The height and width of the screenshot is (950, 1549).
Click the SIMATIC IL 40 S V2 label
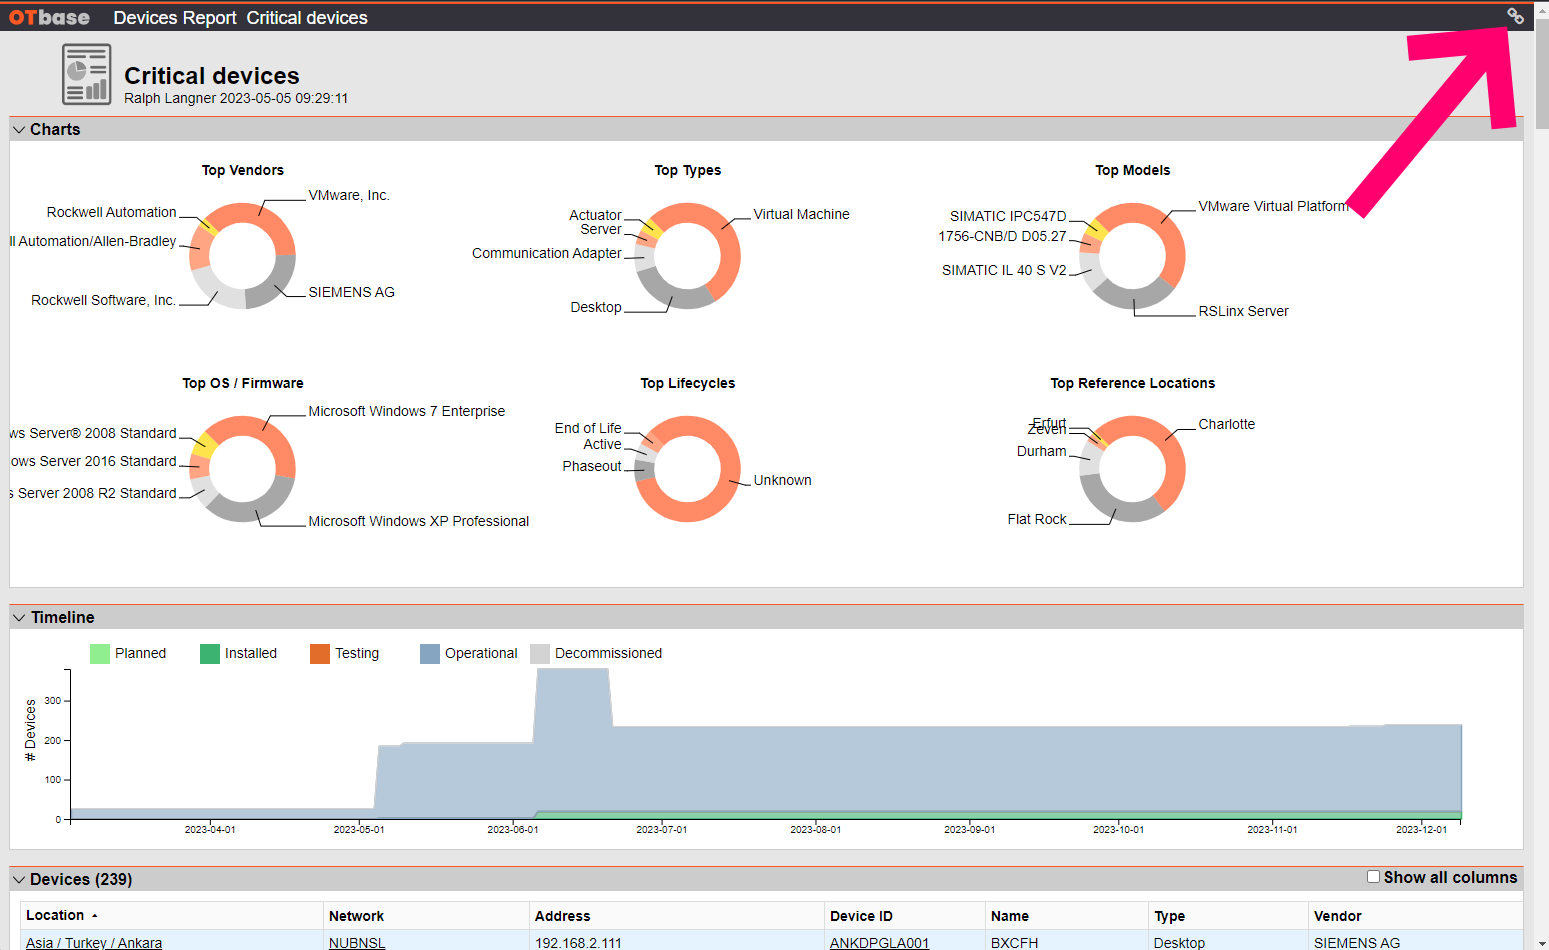click(x=1004, y=270)
